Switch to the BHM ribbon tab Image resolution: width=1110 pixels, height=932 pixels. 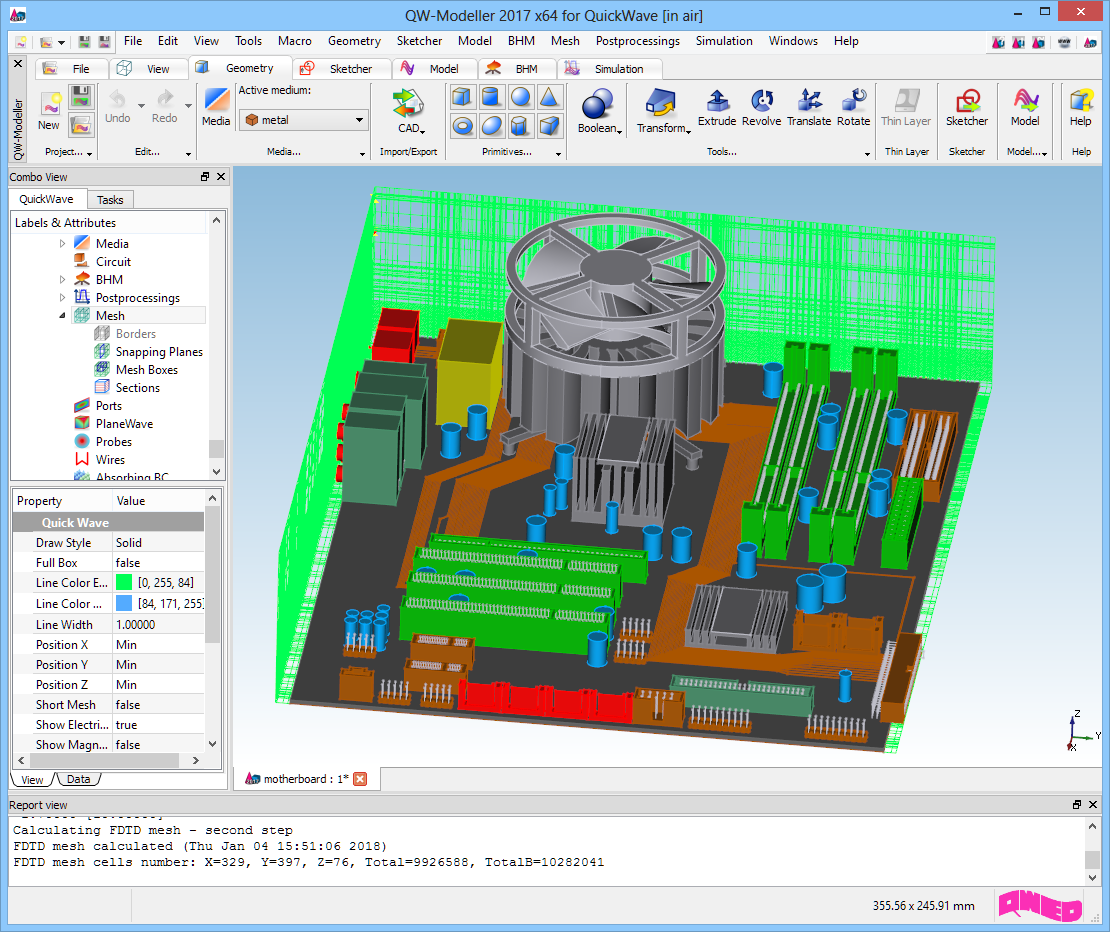(x=515, y=69)
